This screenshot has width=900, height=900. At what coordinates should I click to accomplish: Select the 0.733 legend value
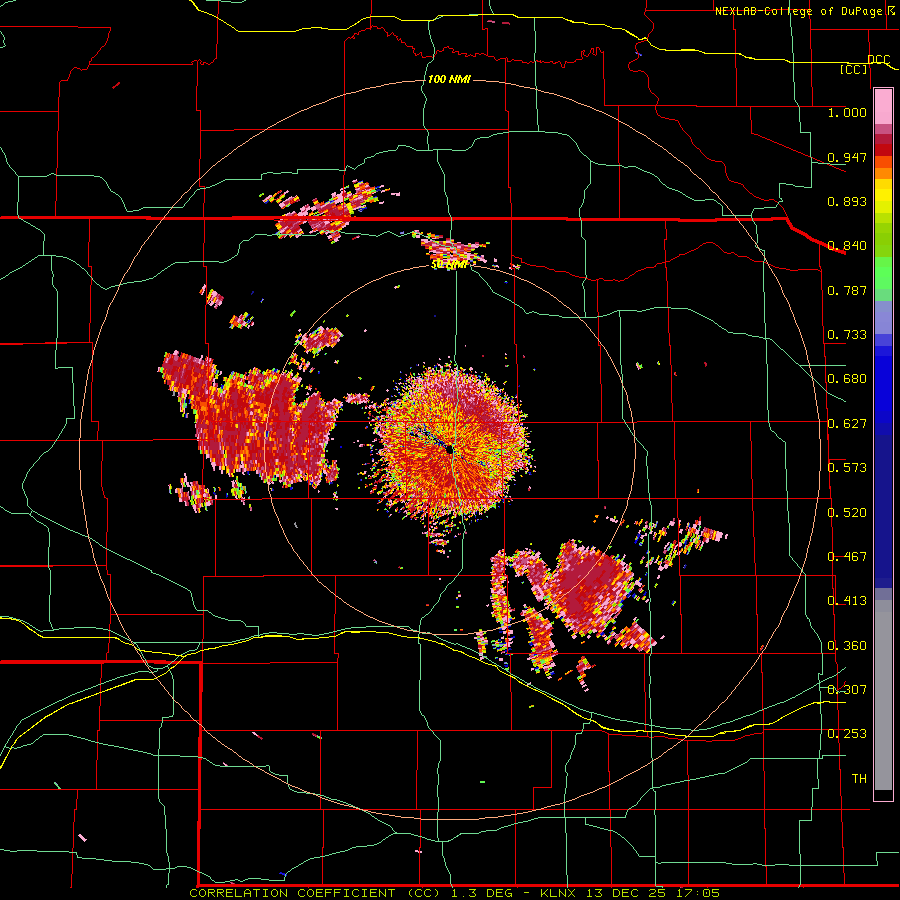click(847, 335)
